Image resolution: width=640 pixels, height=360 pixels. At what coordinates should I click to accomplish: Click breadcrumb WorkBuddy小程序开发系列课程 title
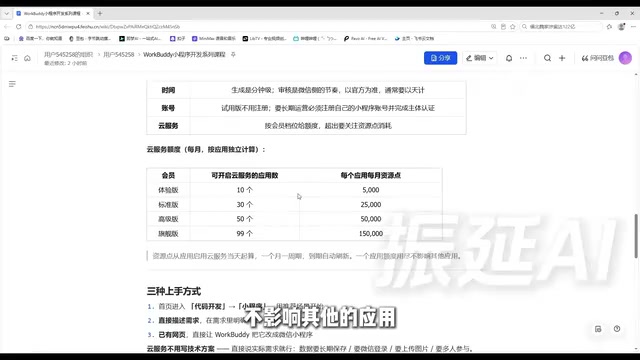184,54
